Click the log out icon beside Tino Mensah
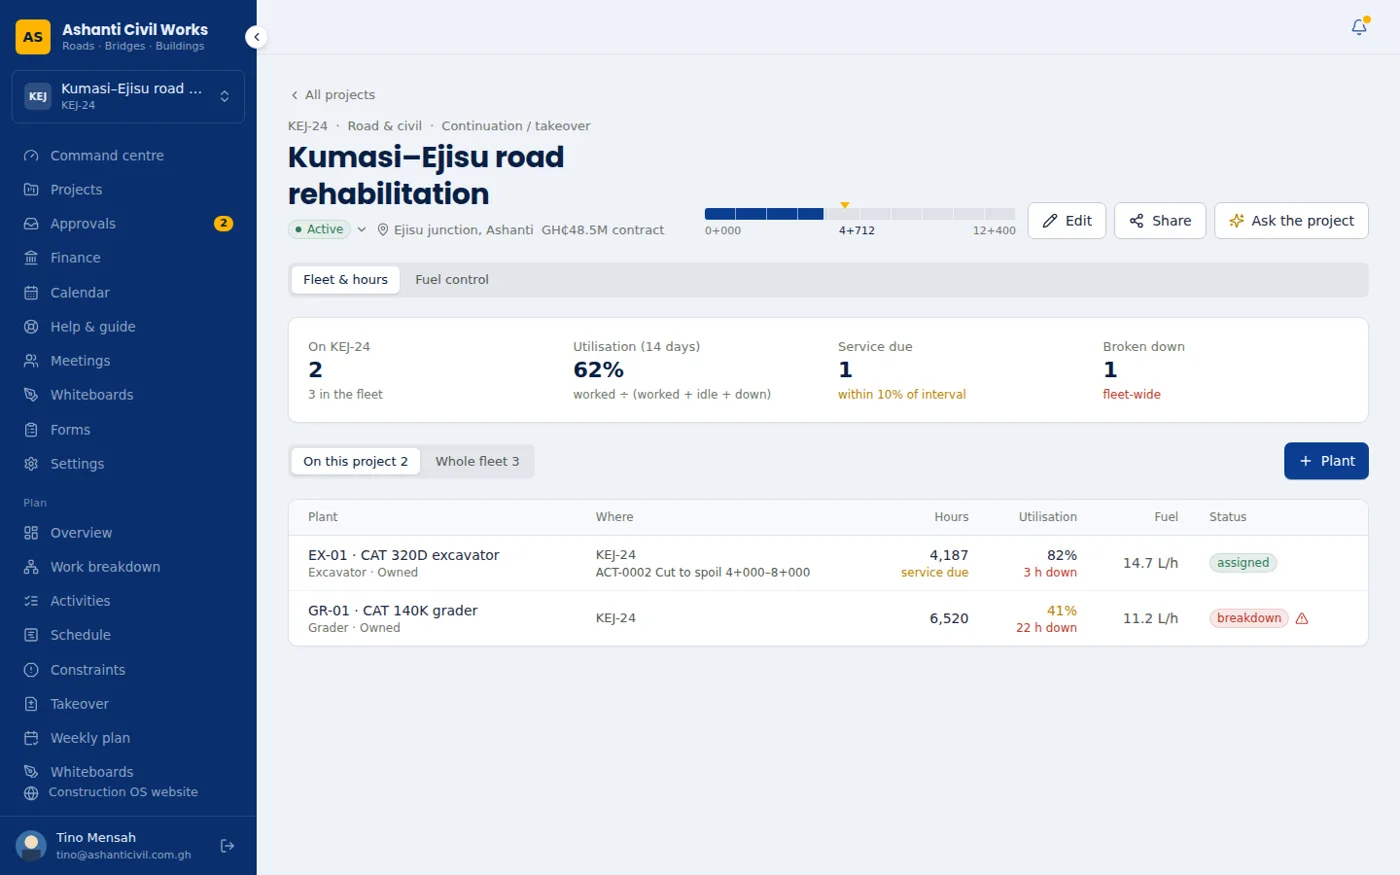Viewport: 1400px width, 875px height. (227, 846)
